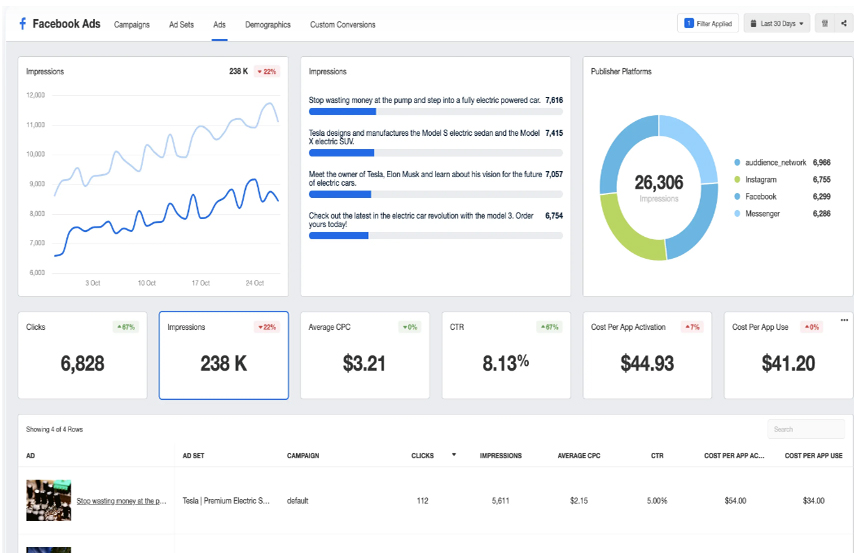Click the Facebook legend color dot
The image size is (854, 553).
tap(737, 196)
